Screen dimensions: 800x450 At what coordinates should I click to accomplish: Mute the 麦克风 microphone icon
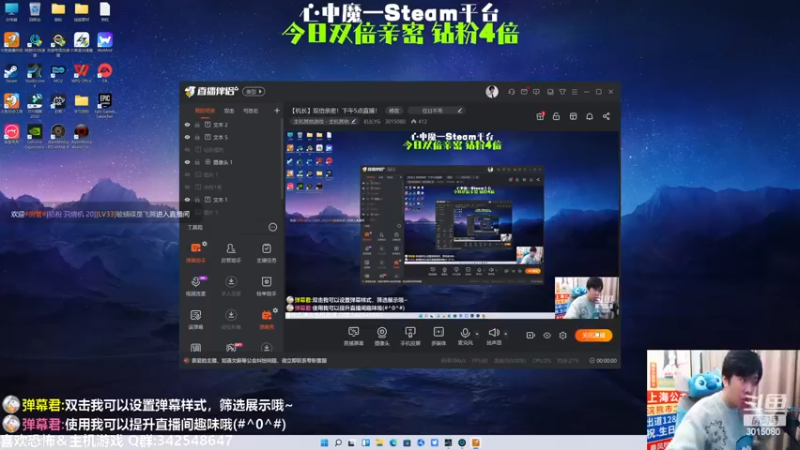point(465,333)
